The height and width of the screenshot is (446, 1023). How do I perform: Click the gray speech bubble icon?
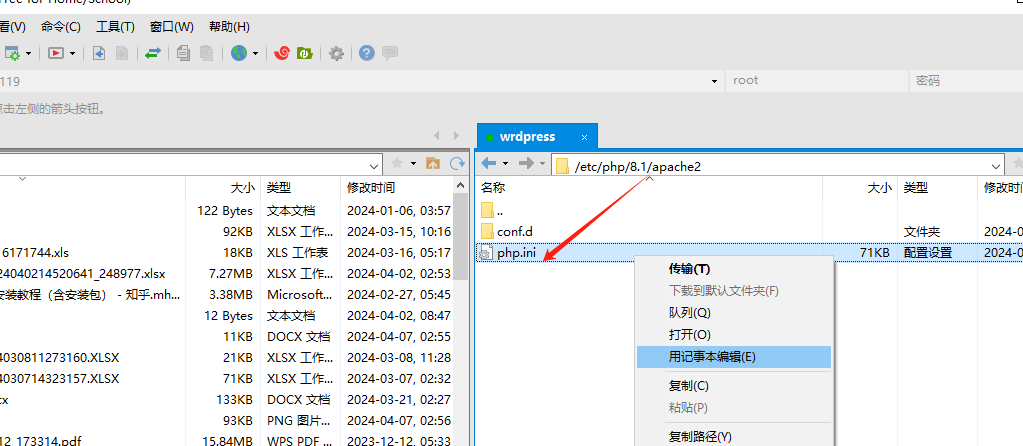pos(389,53)
